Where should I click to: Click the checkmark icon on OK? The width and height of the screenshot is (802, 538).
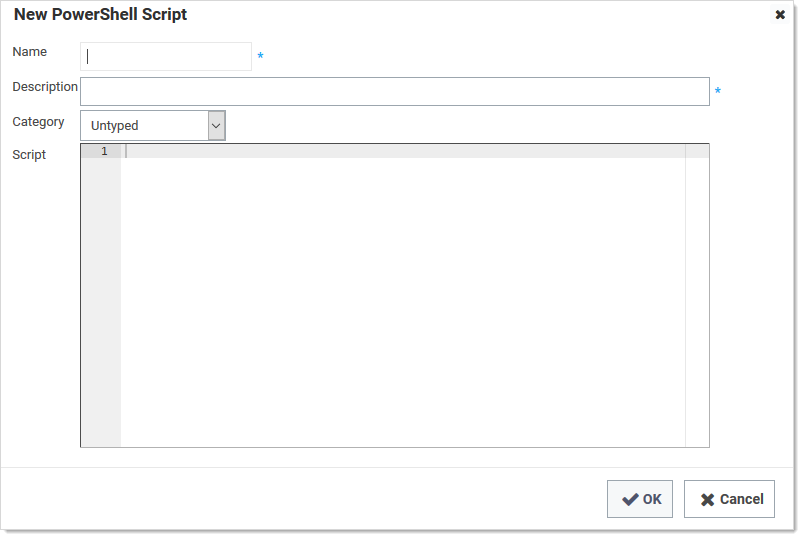coord(630,499)
